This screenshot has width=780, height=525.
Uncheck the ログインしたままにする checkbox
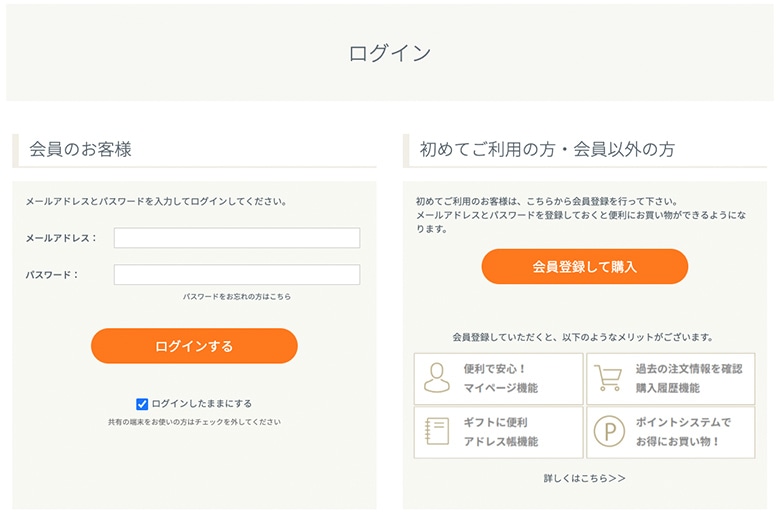tap(142, 404)
